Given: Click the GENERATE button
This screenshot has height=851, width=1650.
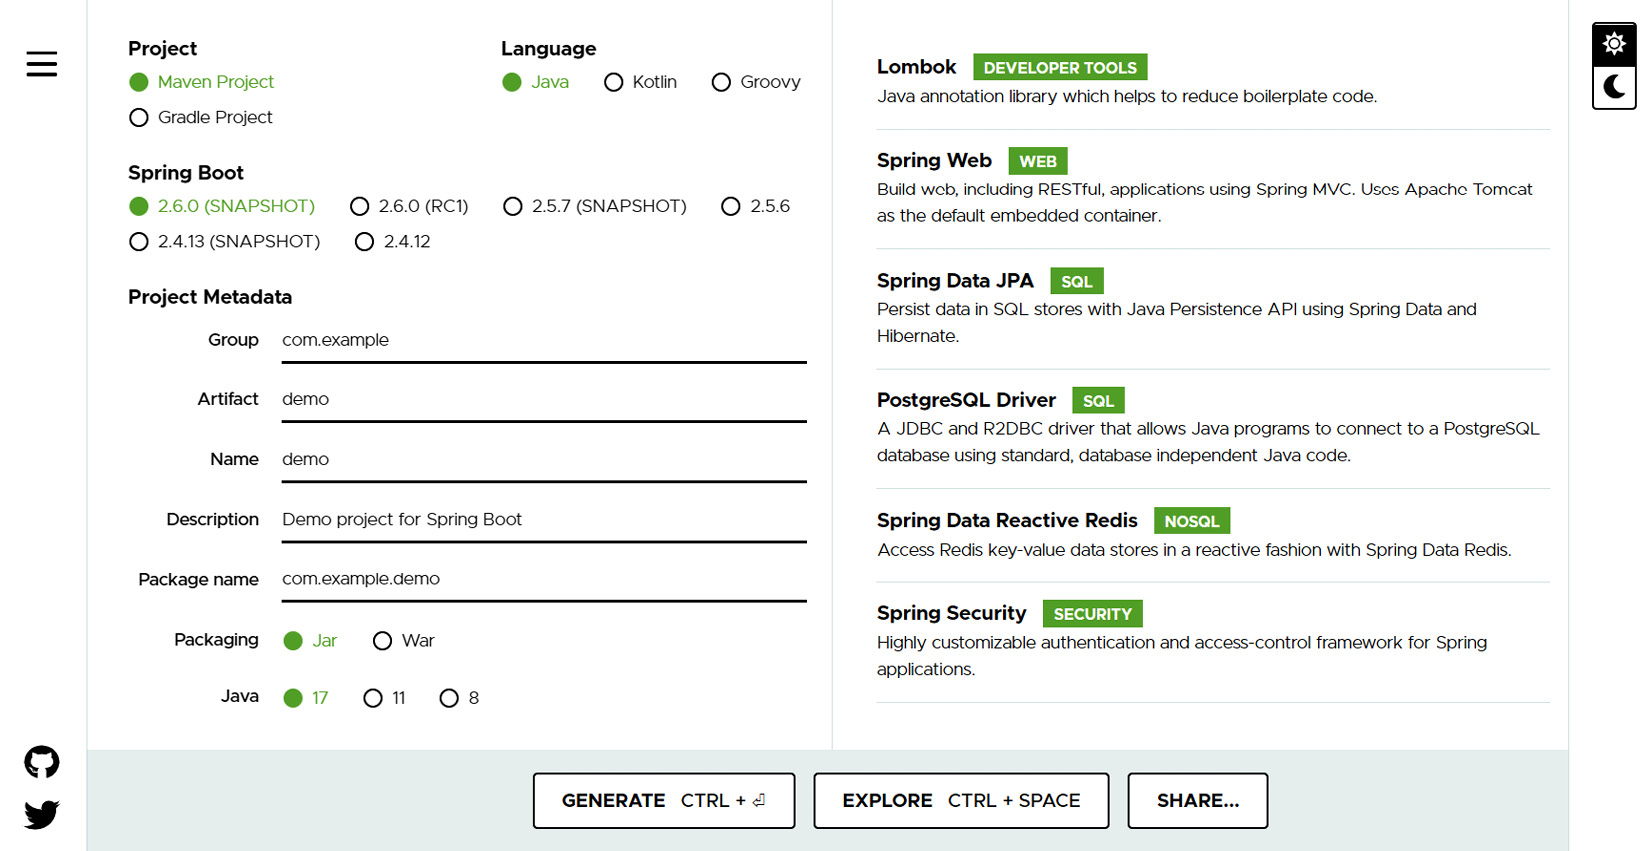Looking at the screenshot, I should 664,800.
